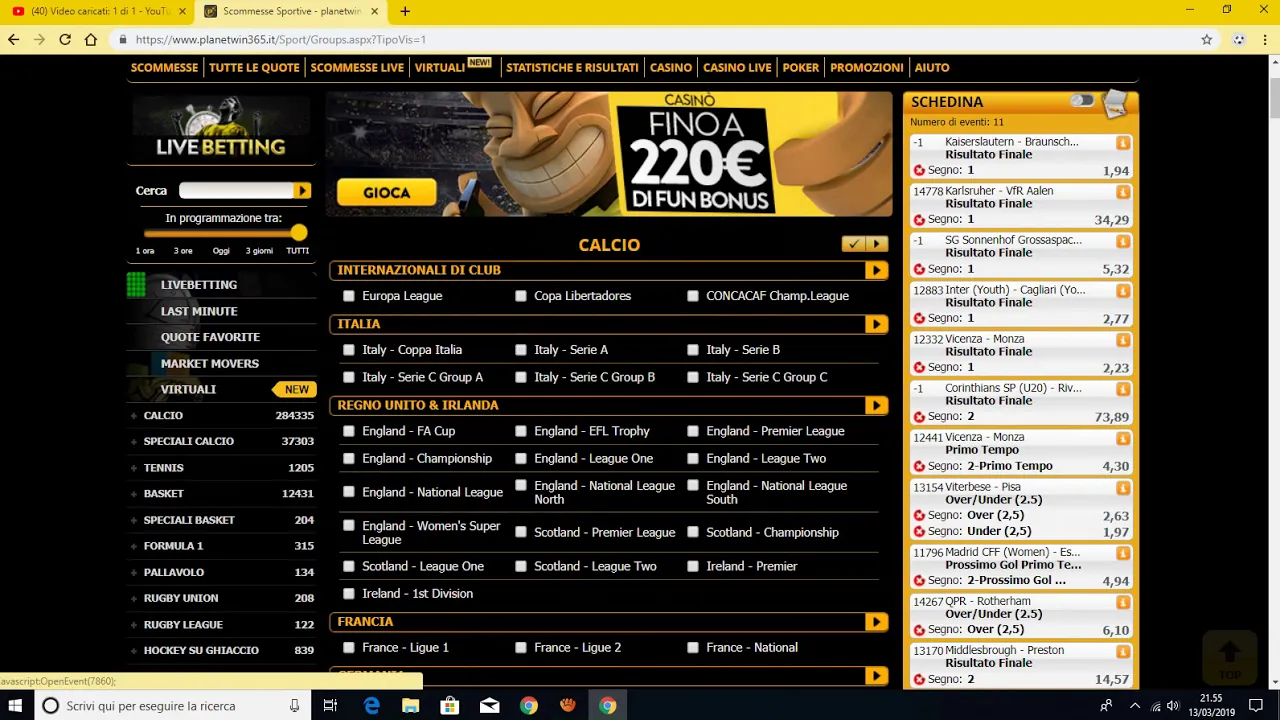
Task: Open Statistiche e Risultati menu
Action: pos(572,67)
